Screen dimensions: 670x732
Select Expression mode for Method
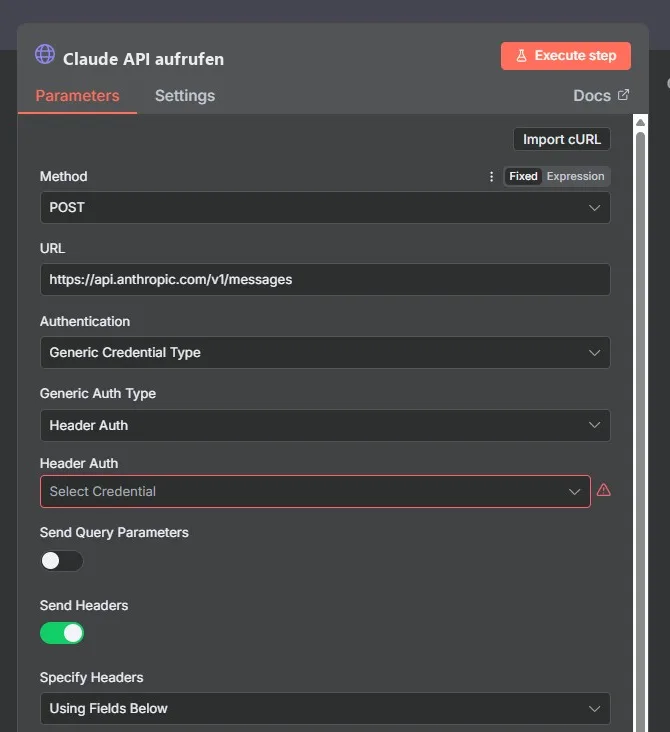pos(575,176)
